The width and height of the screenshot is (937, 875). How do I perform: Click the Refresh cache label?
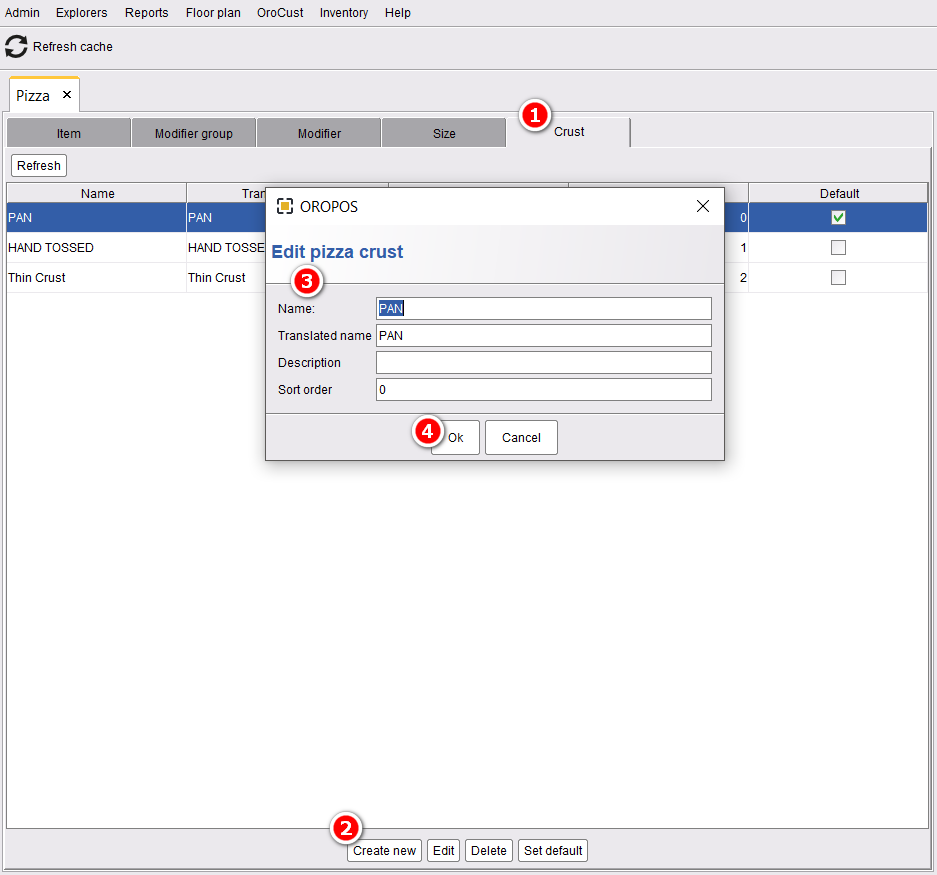(x=73, y=47)
